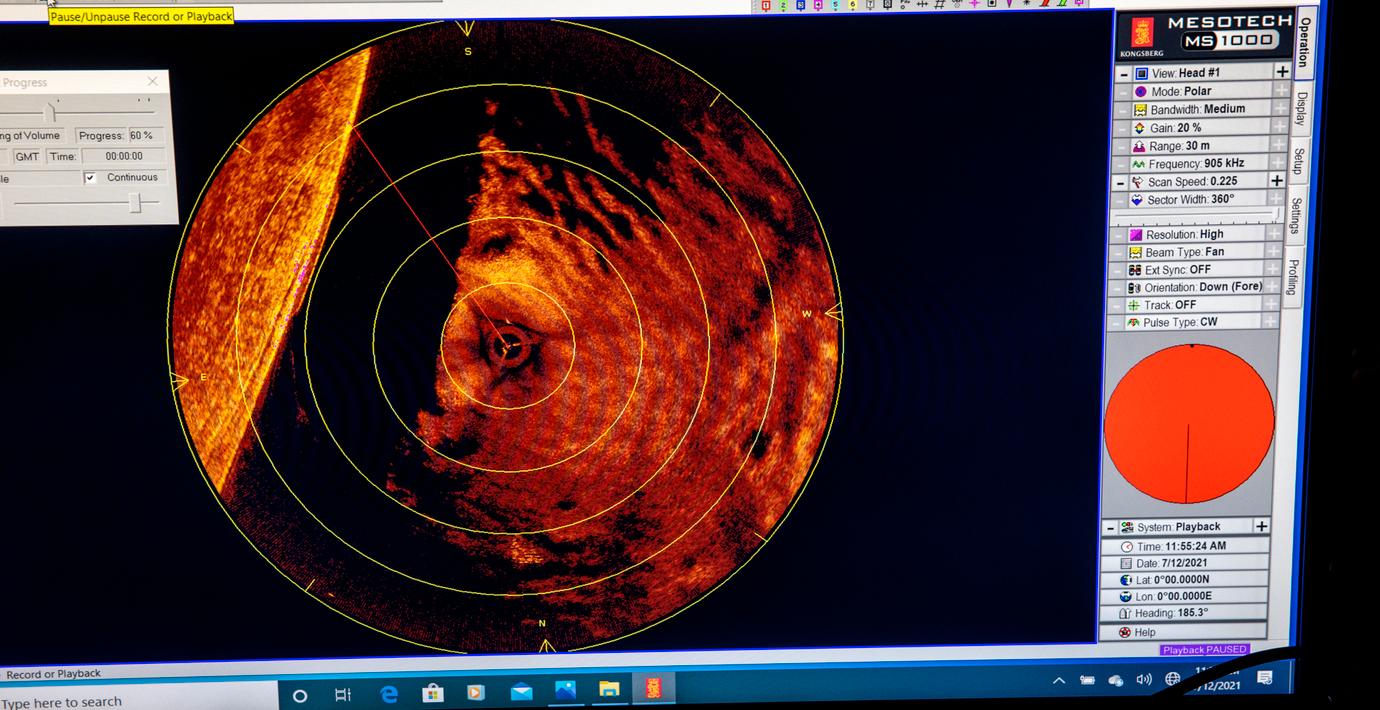Click the View Head #1 icon
Image resolution: width=1380 pixels, height=710 pixels.
(1141, 73)
